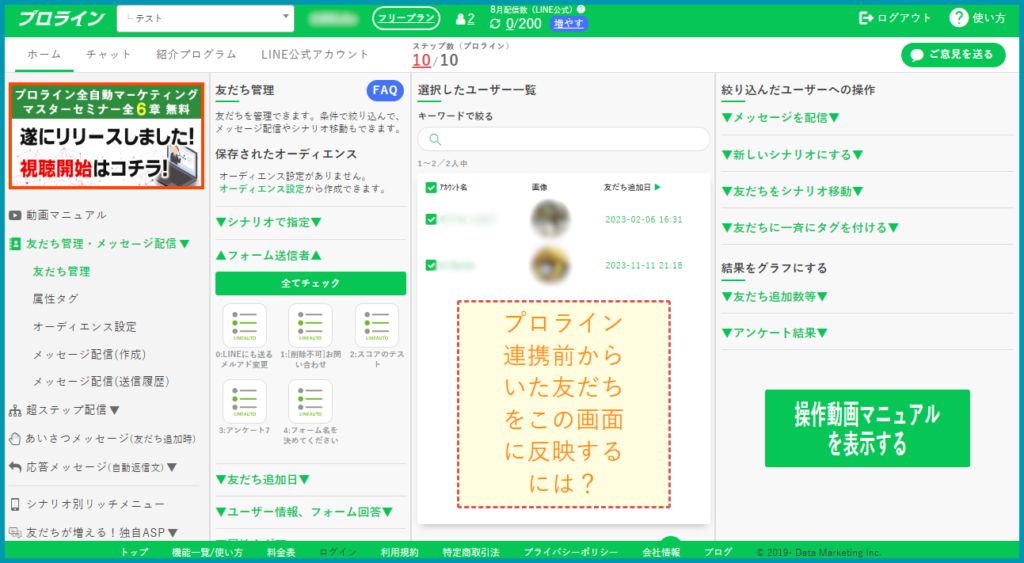The image size is (1024, 563).
Task: Click the hierarchy icon beside 超ステップ配信
Action: [x=15, y=411]
